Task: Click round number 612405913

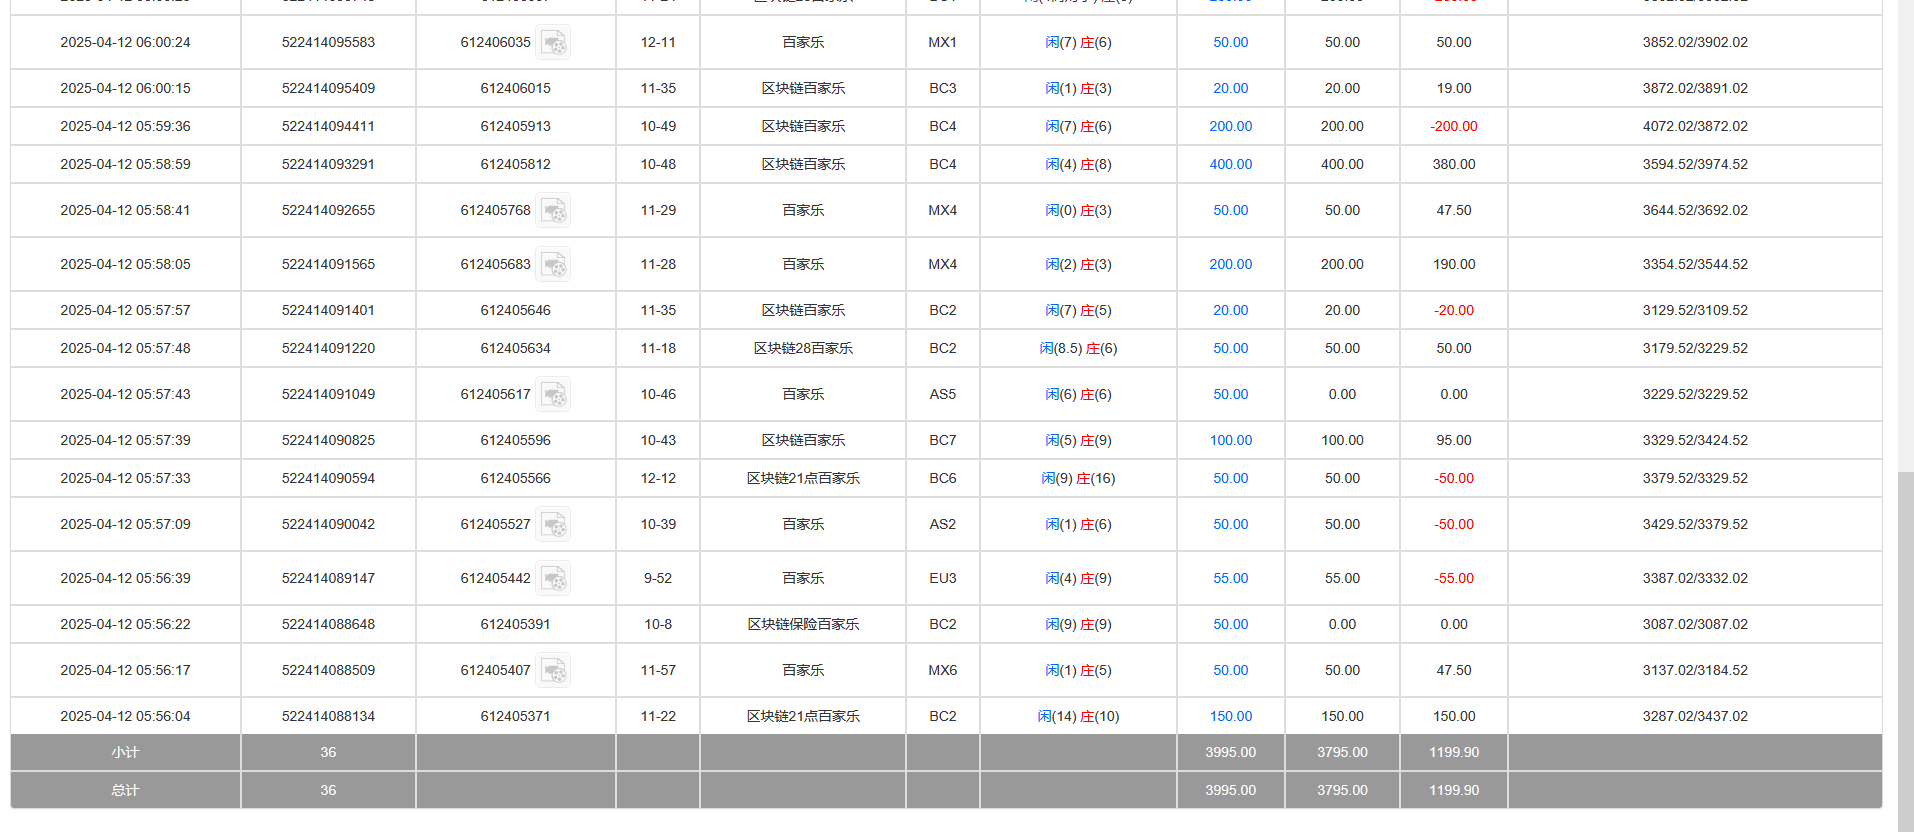Action: coord(515,127)
